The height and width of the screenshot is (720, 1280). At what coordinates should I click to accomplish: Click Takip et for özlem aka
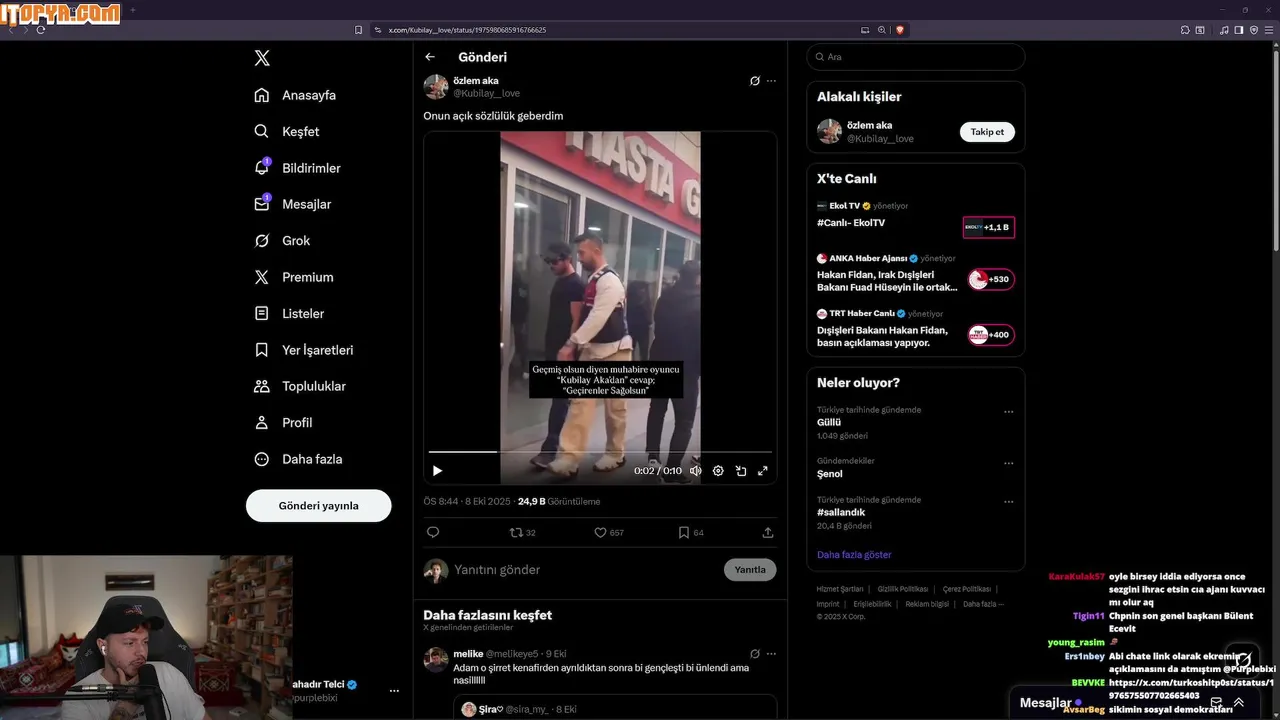coord(987,132)
